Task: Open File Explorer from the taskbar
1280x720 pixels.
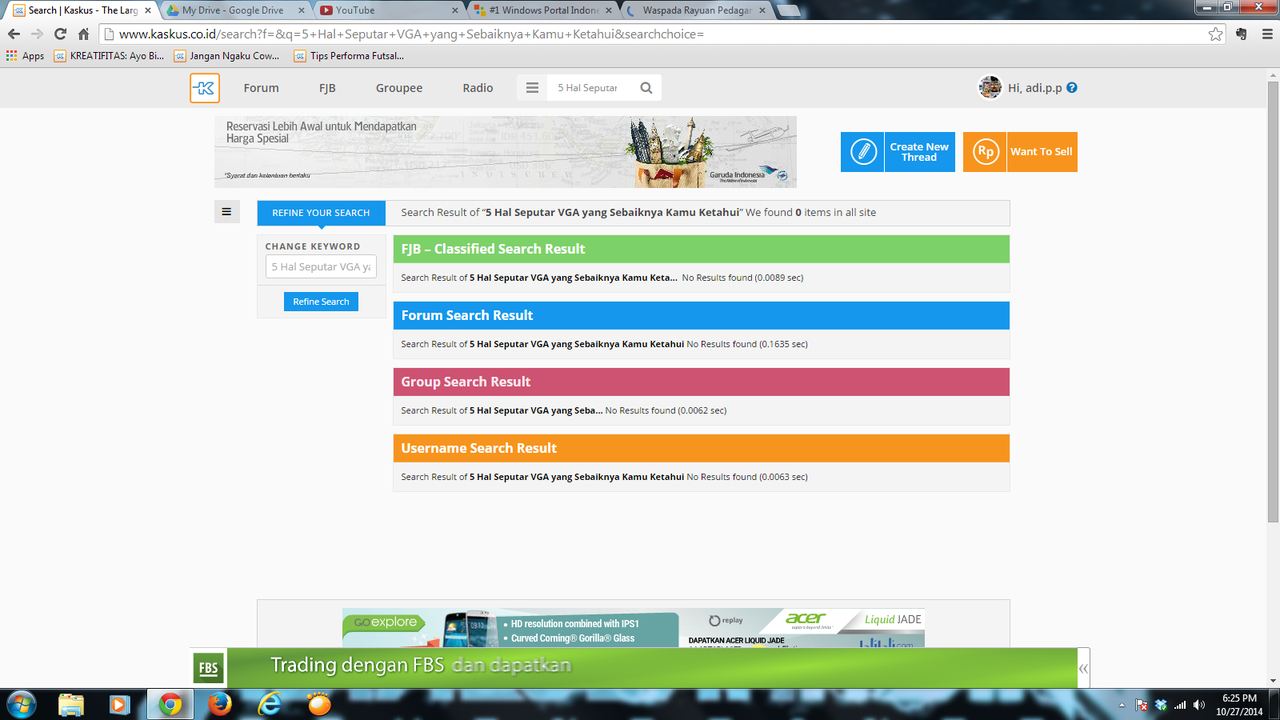Action: click(71, 704)
